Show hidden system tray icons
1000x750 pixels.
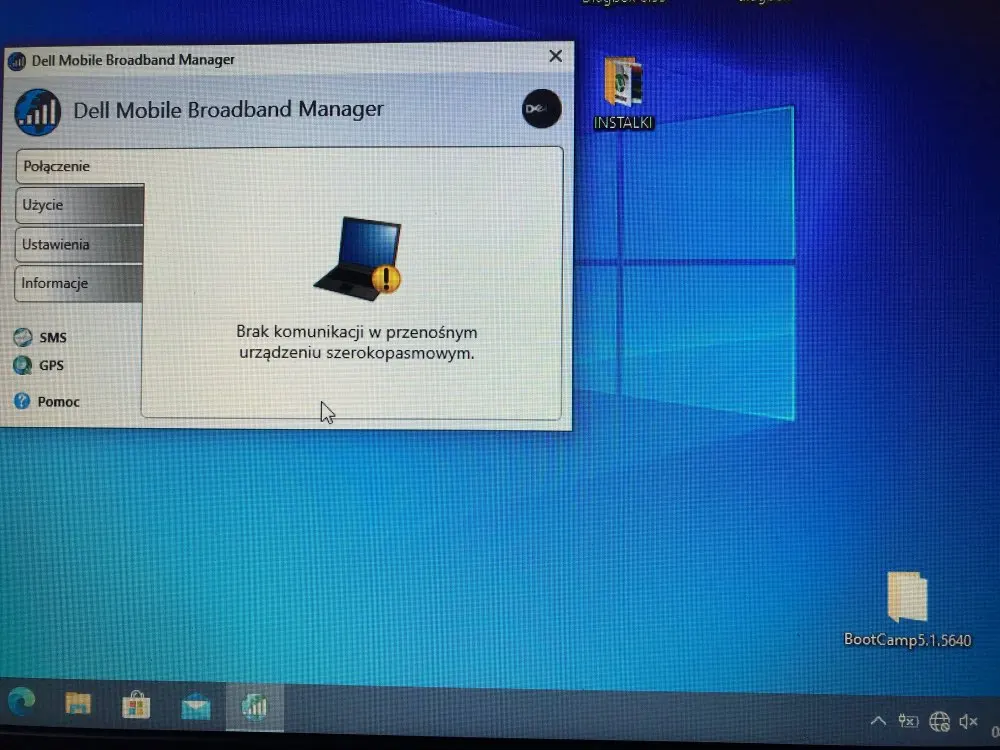(878, 721)
